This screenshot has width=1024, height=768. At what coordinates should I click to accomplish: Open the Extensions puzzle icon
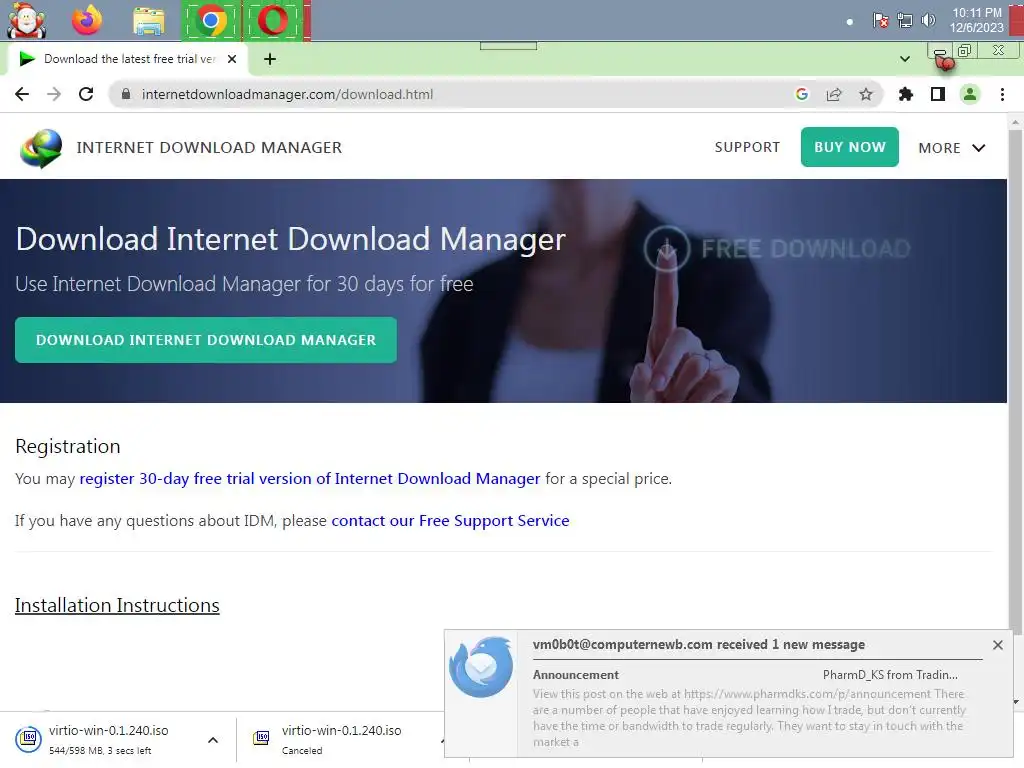(906, 94)
